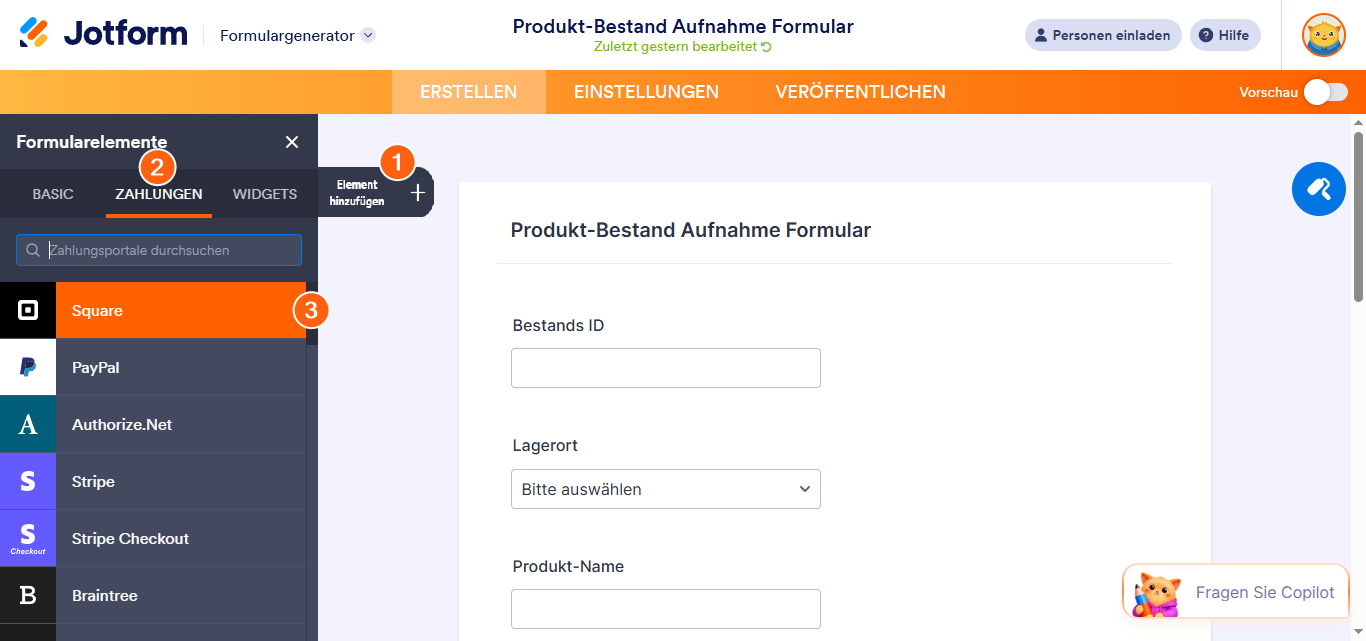Open the blue AI assistant icon

[x=1318, y=189]
